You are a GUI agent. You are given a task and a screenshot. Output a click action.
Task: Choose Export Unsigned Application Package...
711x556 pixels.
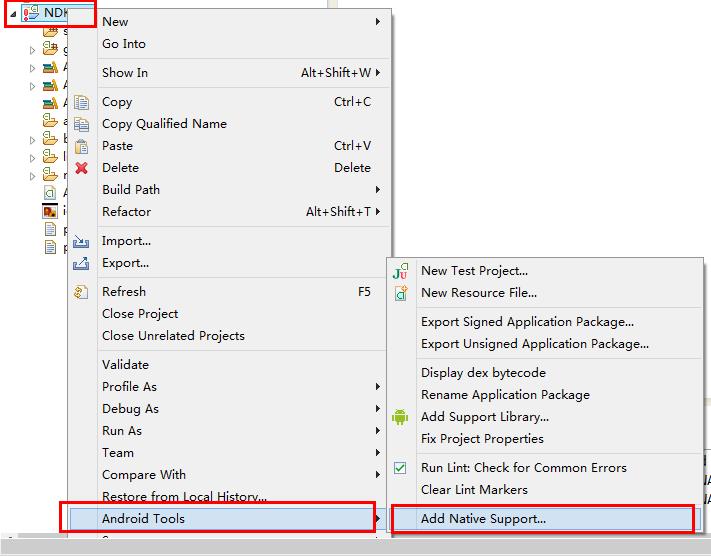click(545, 344)
